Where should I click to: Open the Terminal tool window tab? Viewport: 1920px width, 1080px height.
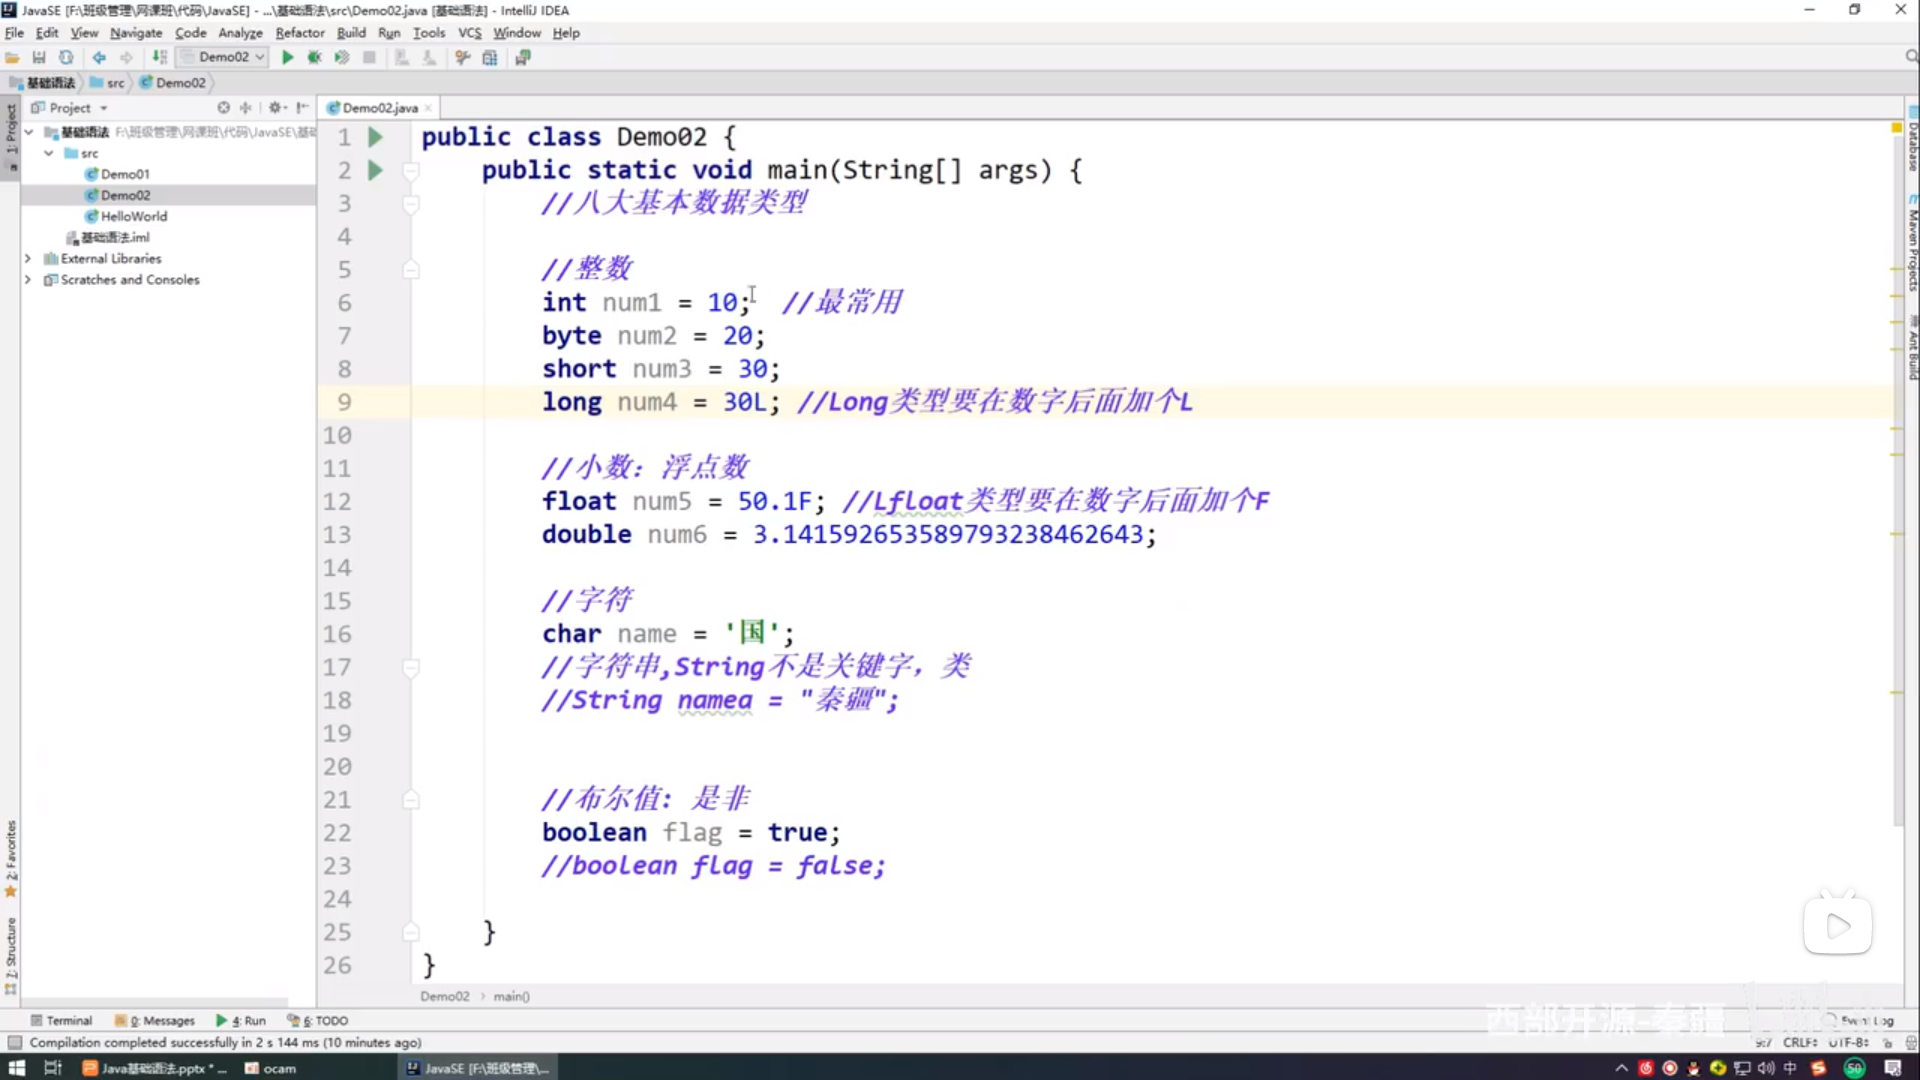tap(62, 1020)
